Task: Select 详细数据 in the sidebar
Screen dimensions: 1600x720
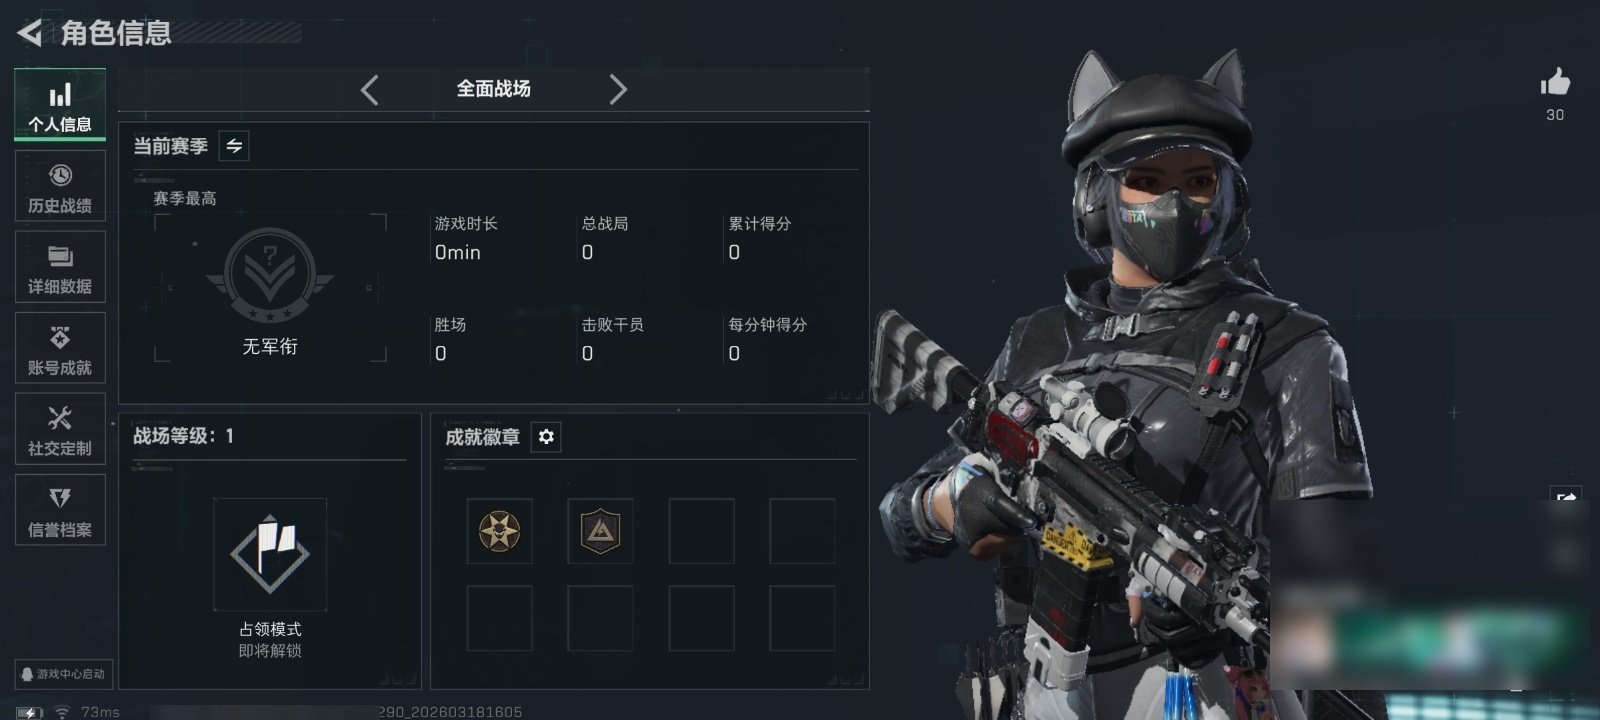Action: coord(60,267)
